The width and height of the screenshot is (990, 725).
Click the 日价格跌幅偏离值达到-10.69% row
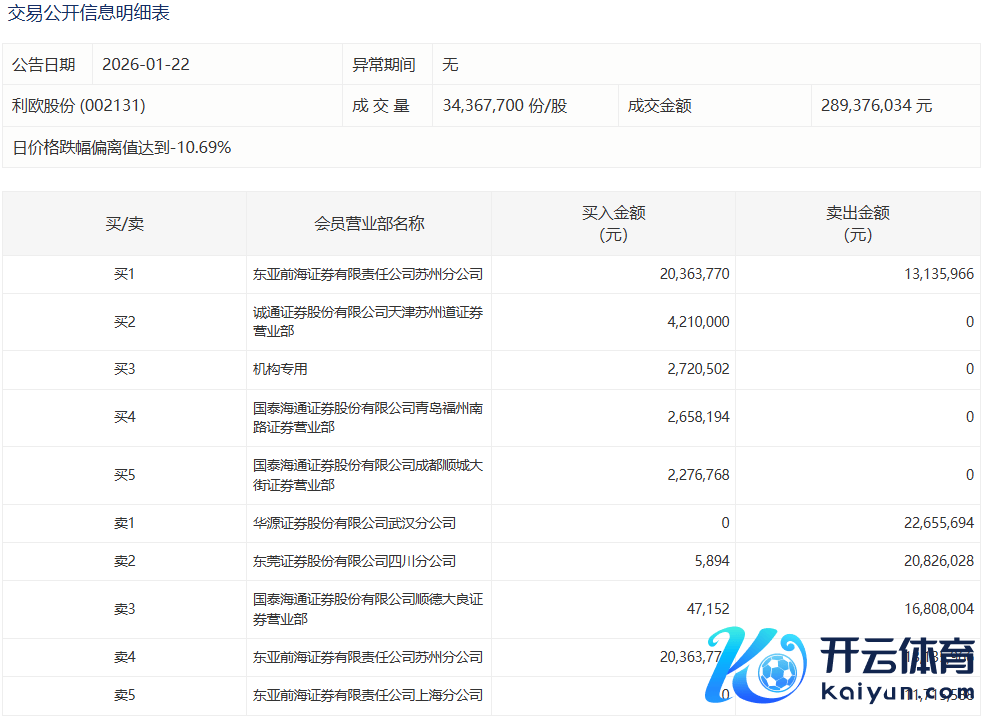click(x=122, y=147)
